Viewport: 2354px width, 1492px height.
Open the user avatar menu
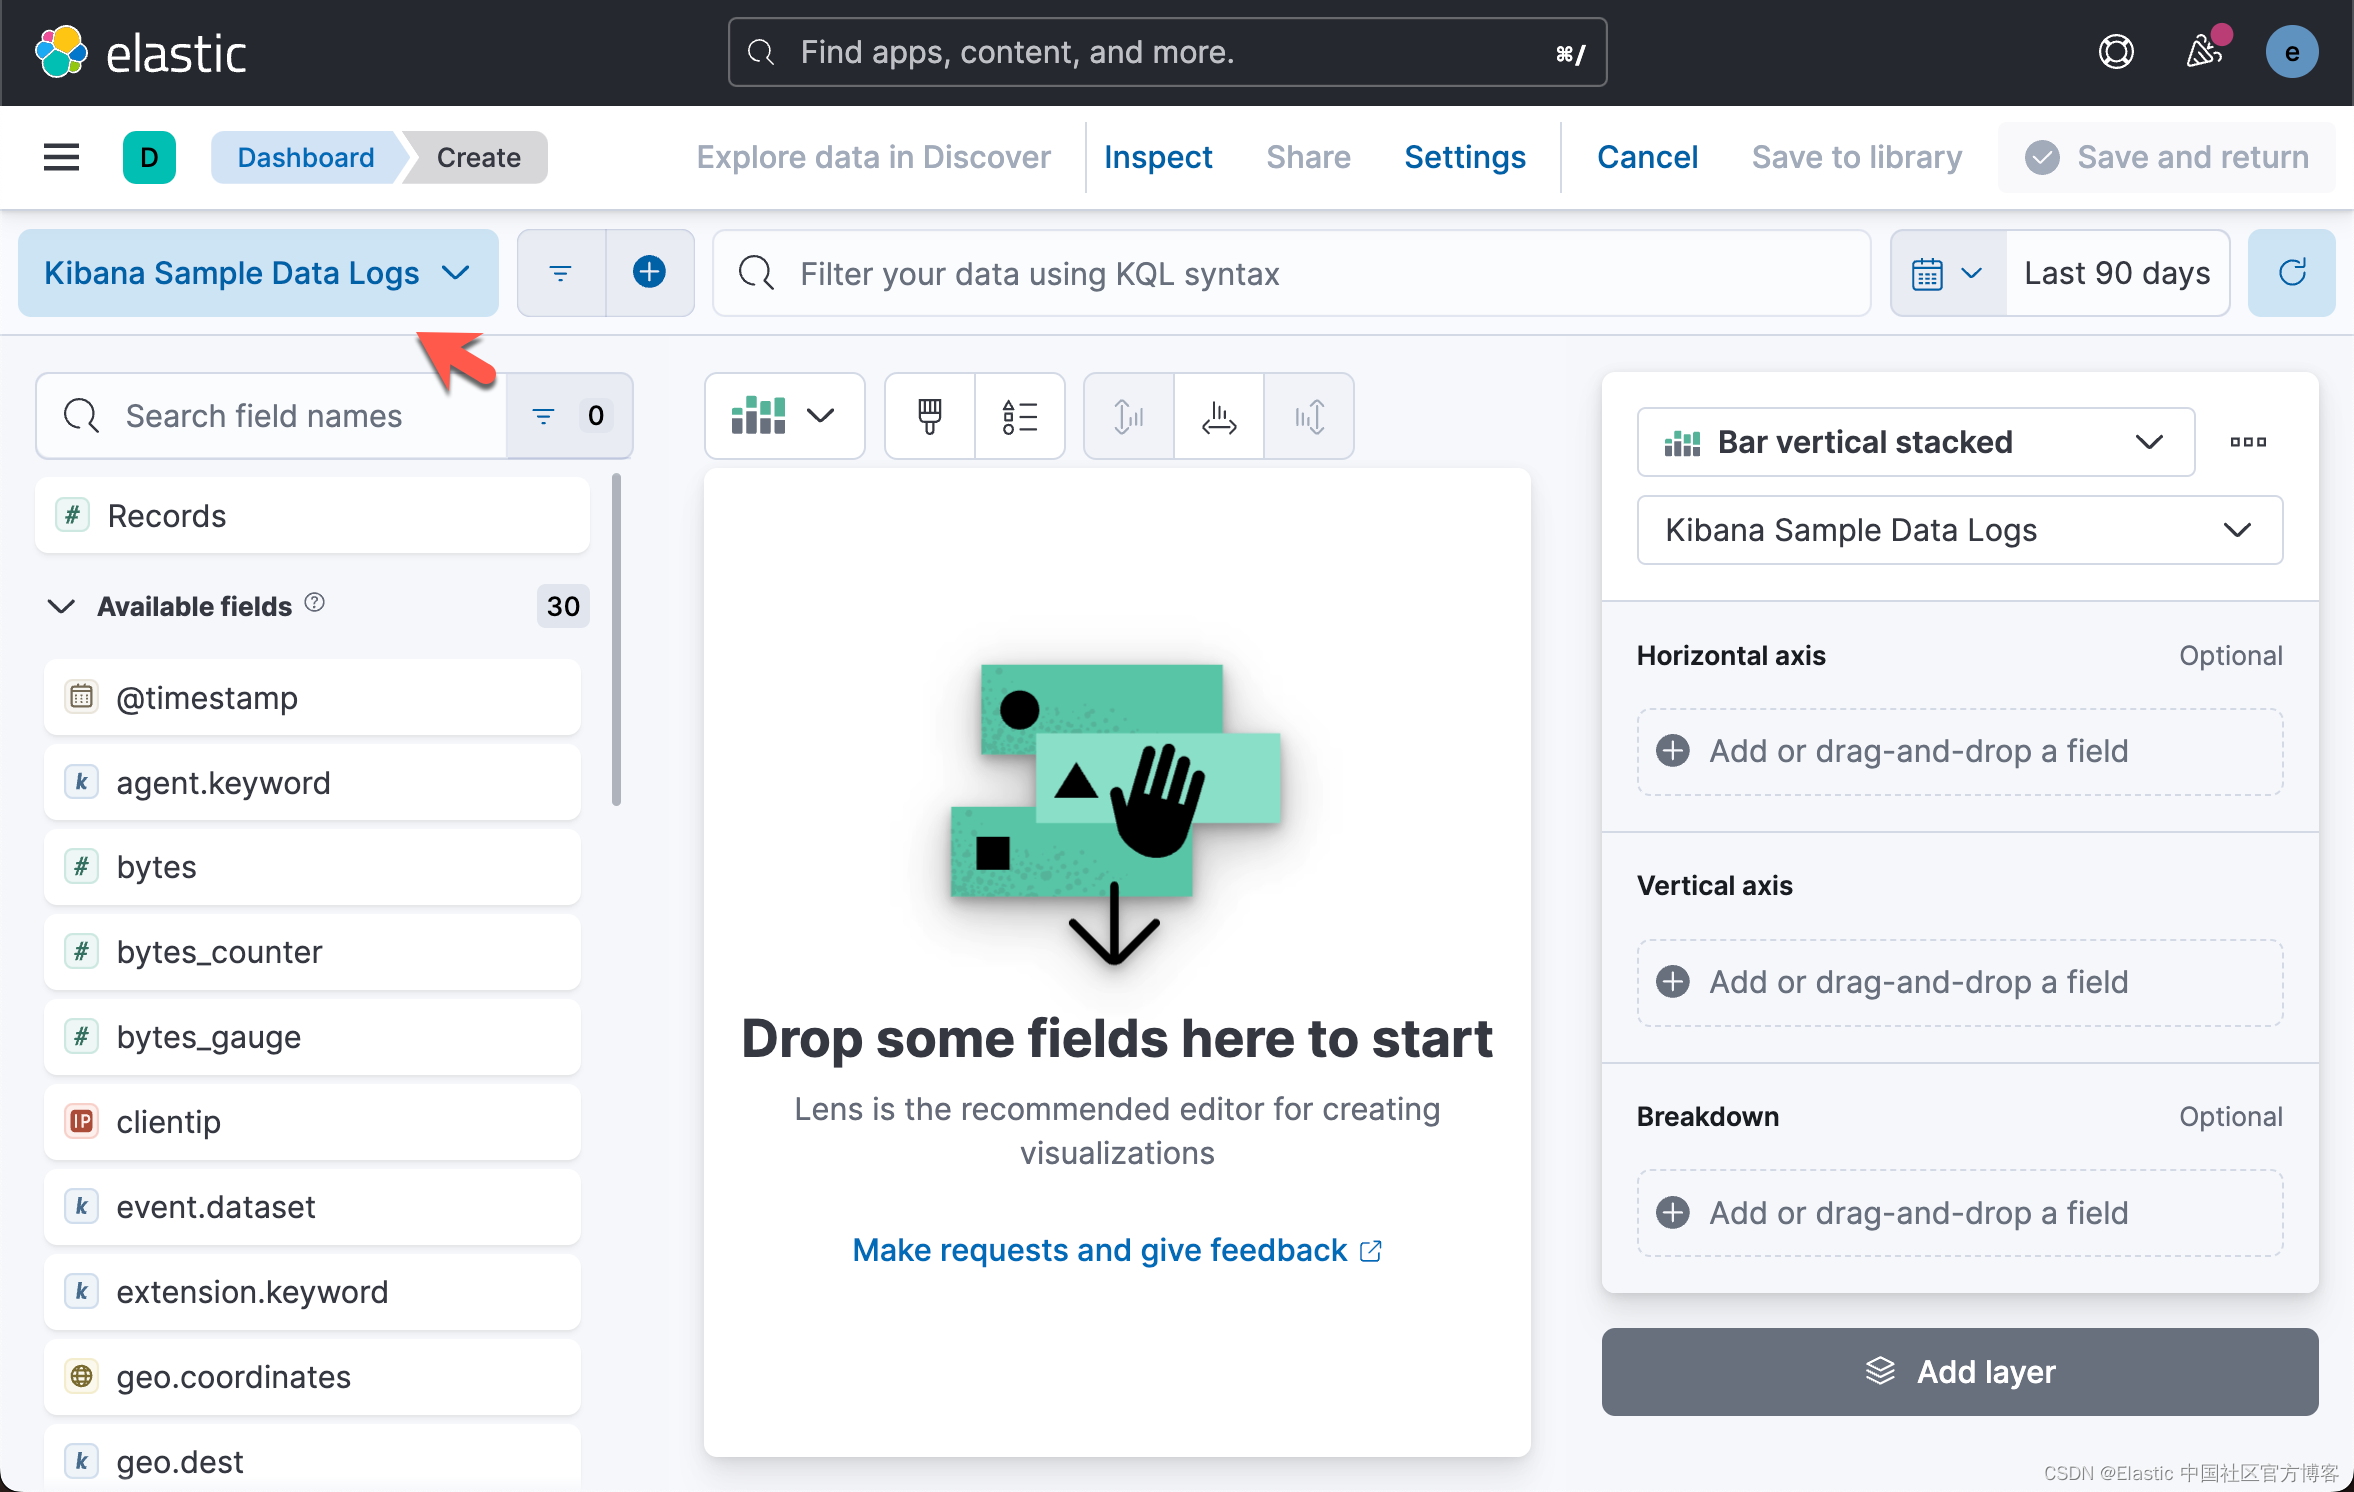(2291, 52)
